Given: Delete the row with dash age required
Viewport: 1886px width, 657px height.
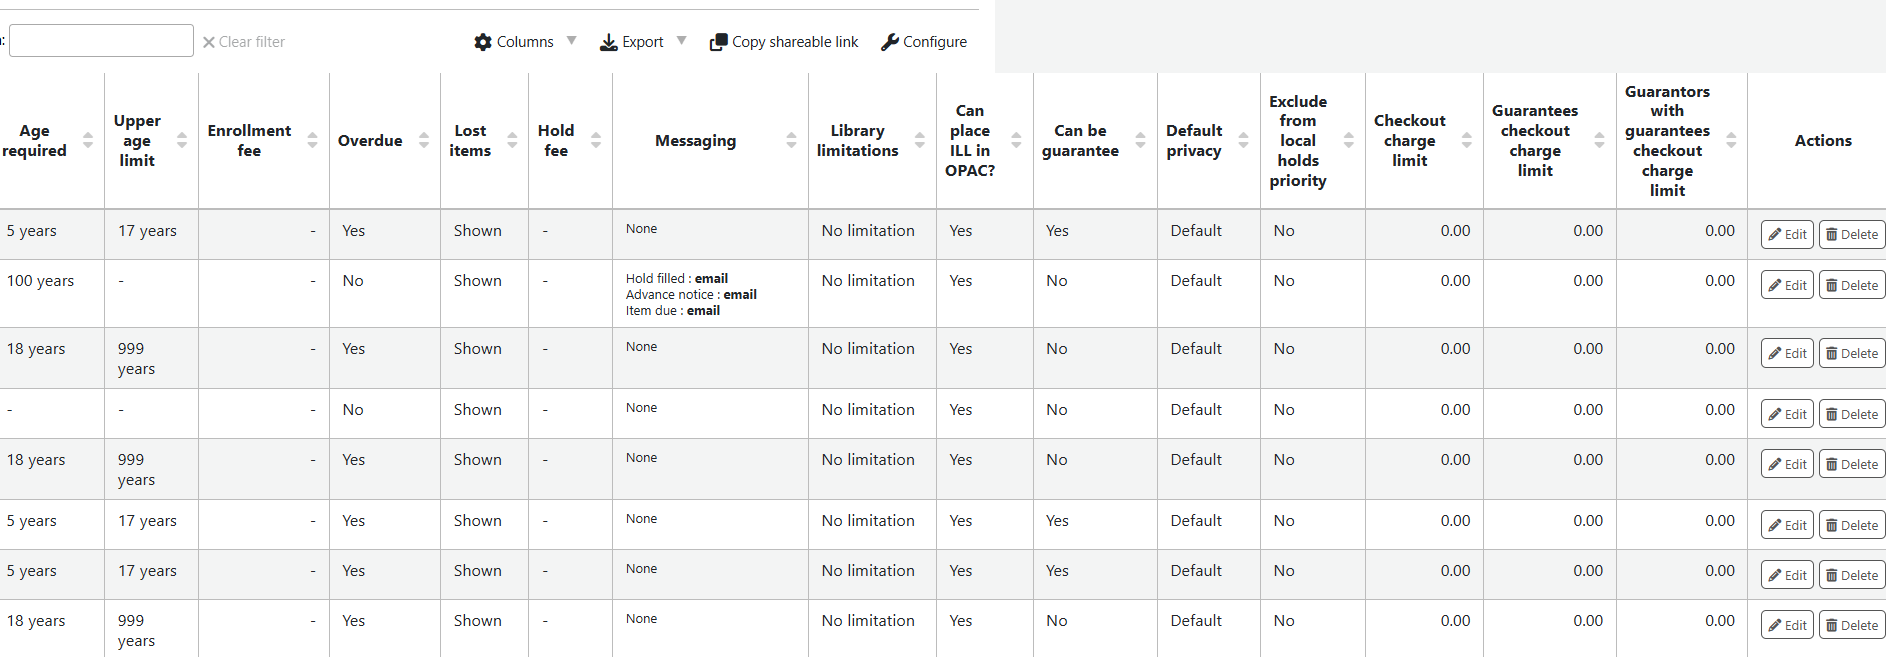Looking at the screenshot, I should pyautogui.click(x=1852, y=414).
